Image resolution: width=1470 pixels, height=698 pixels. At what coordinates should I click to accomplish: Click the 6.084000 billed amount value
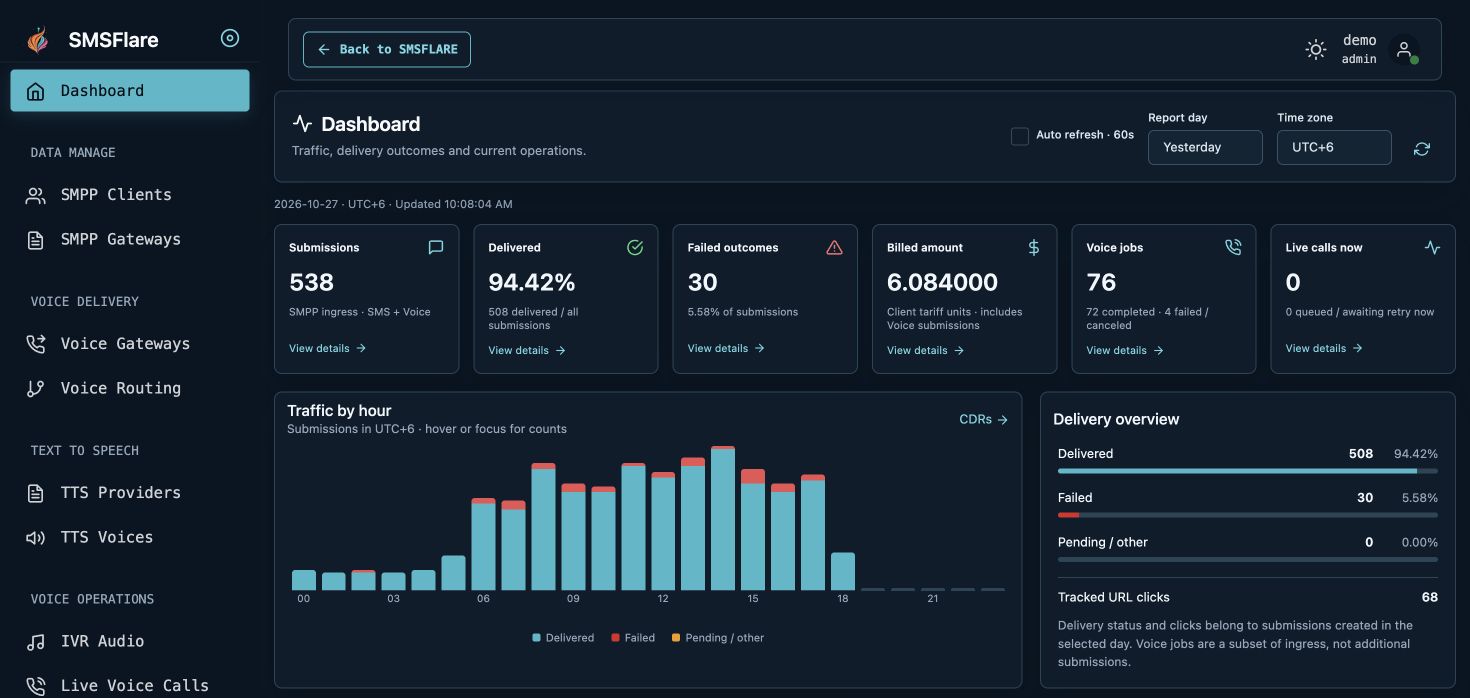tap(942, 283)
